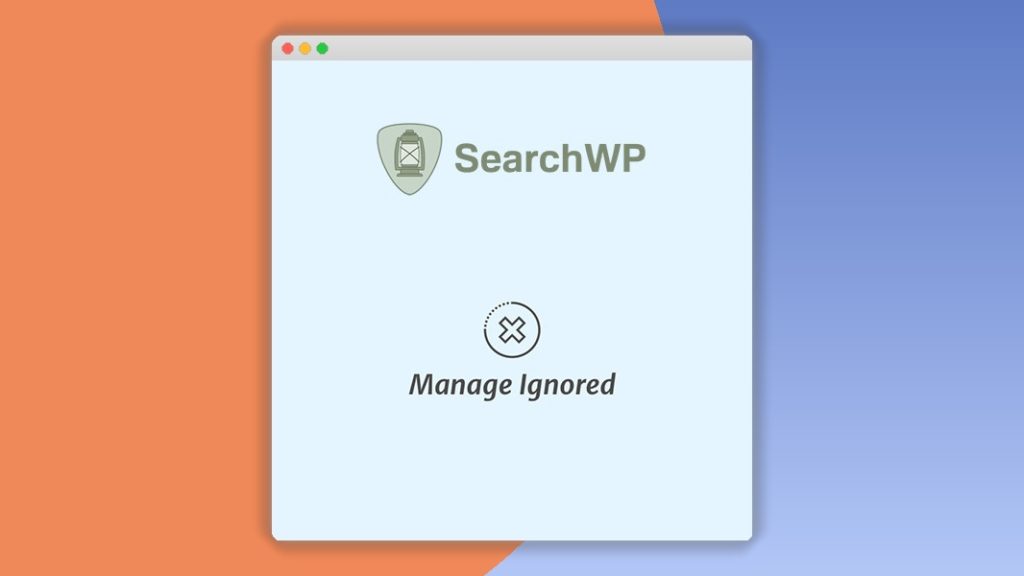1024x576 pixels.
Task: Open the Manage Ignored label
Action: click(512, 385)
